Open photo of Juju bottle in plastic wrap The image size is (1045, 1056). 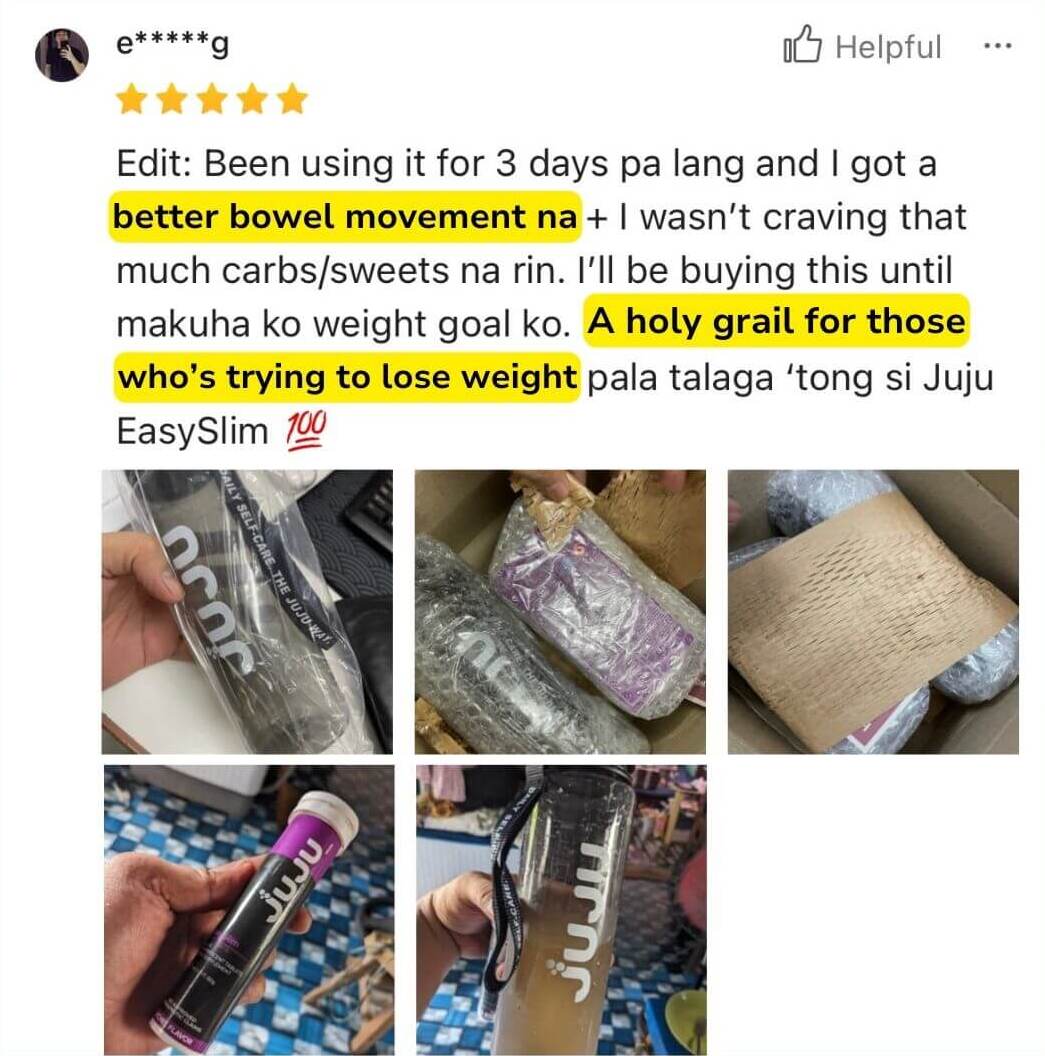click(x=247, y=612)
